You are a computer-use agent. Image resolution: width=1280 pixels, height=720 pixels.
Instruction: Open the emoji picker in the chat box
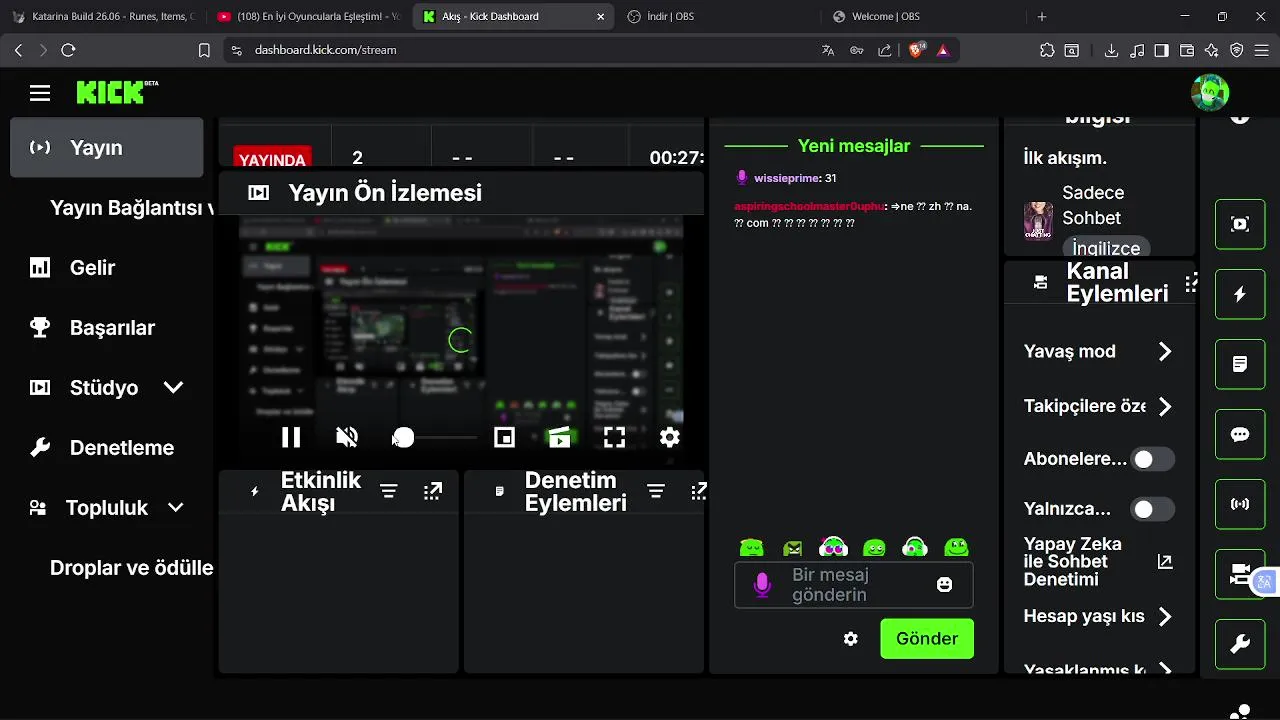[x=944, y=585]
